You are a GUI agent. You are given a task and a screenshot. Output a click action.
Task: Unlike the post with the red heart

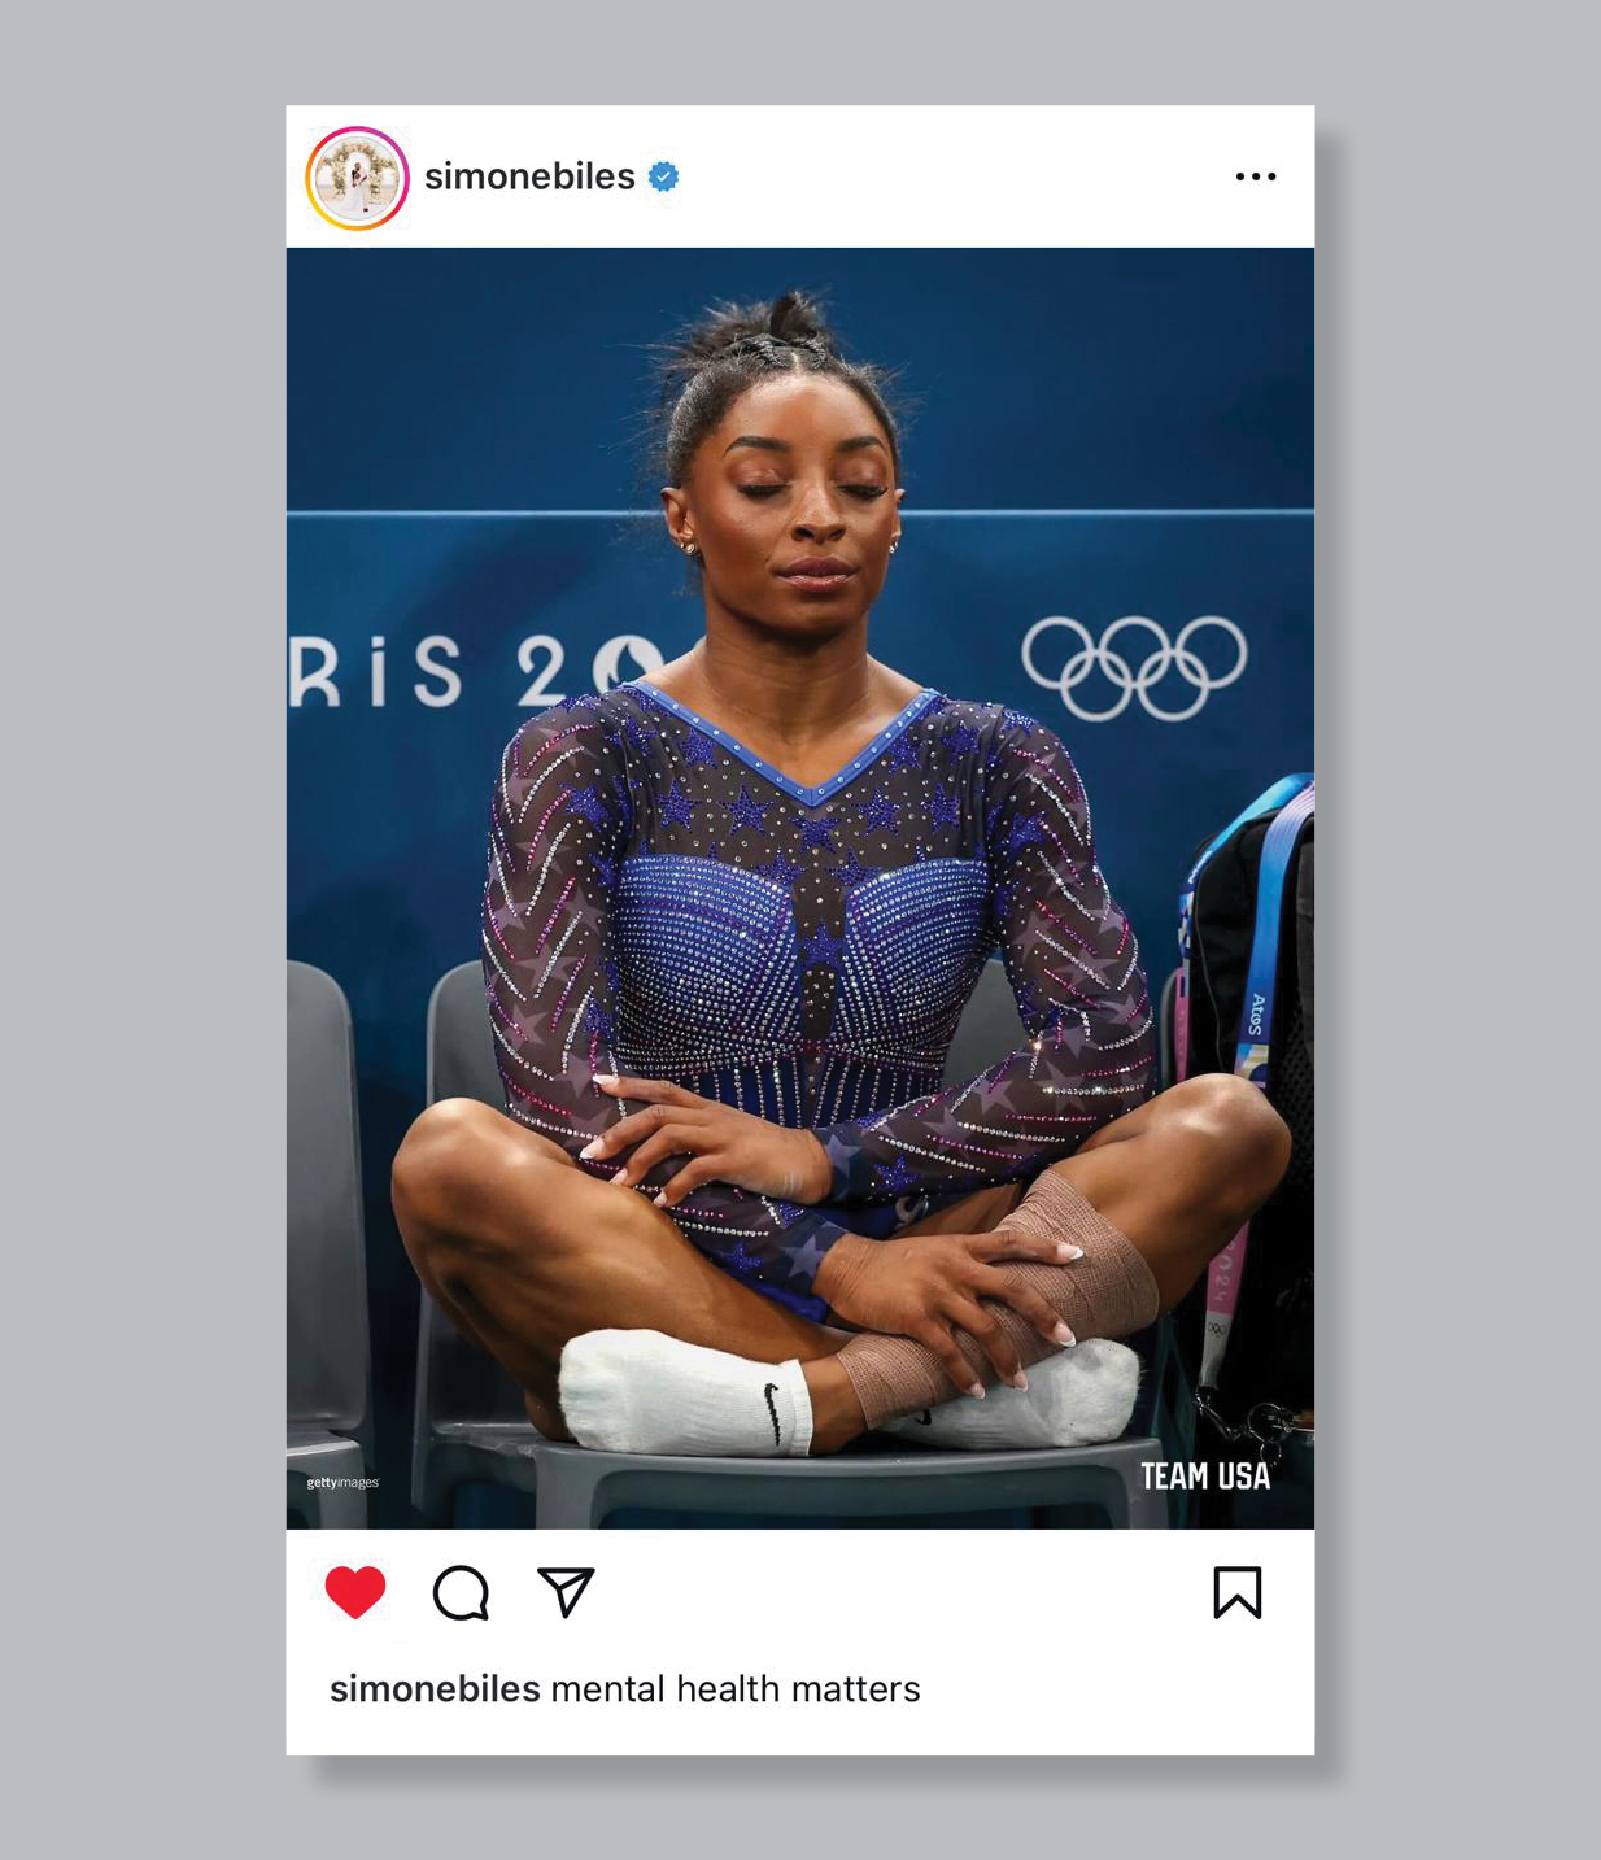(x=355, y=1591)
